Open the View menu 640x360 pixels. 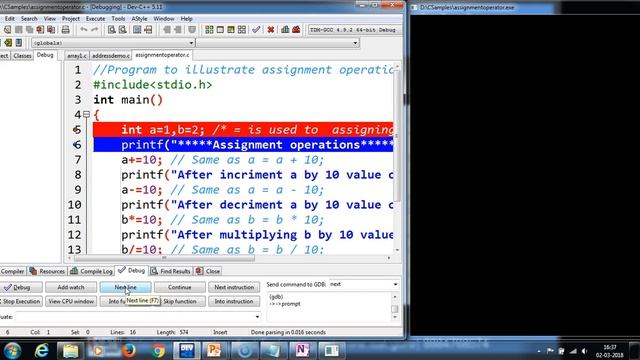[50, 19]
